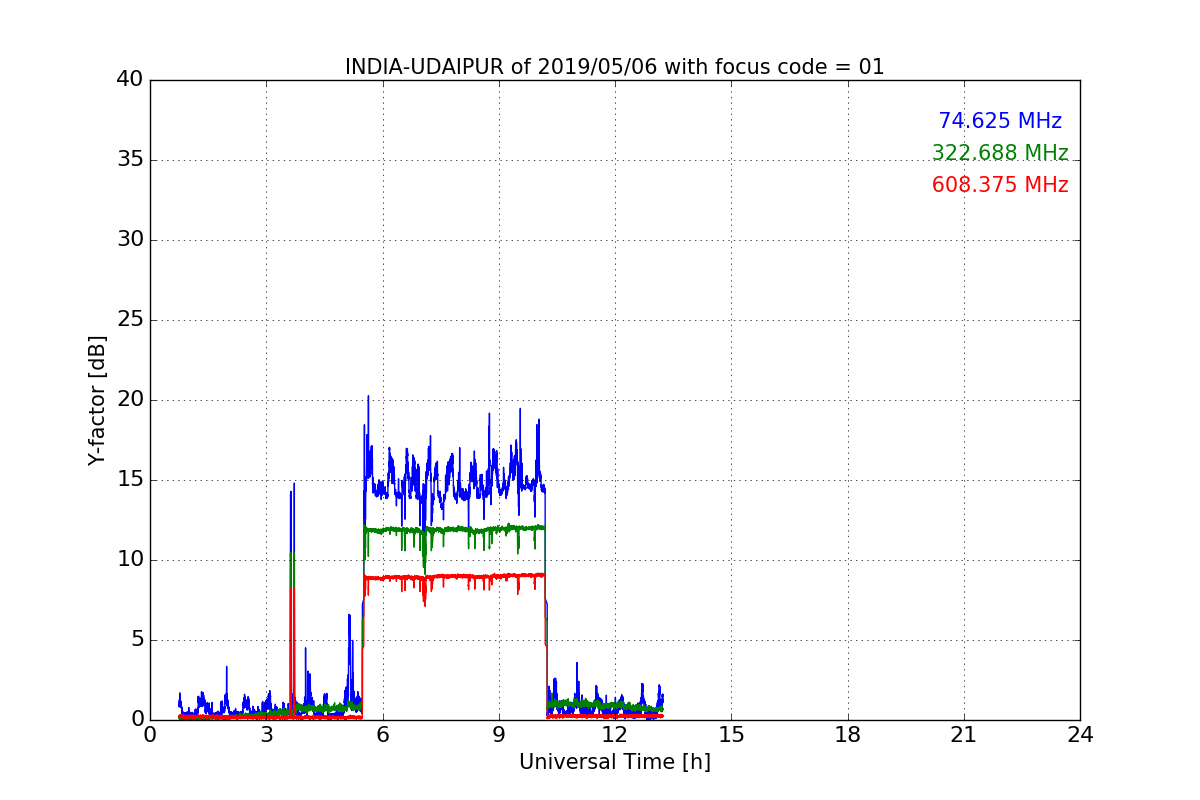Click y-axis tick label 35
Image resolution: width=1200 pixels, height=800 pixels.
pyautogui.click(x=130, y=160)
